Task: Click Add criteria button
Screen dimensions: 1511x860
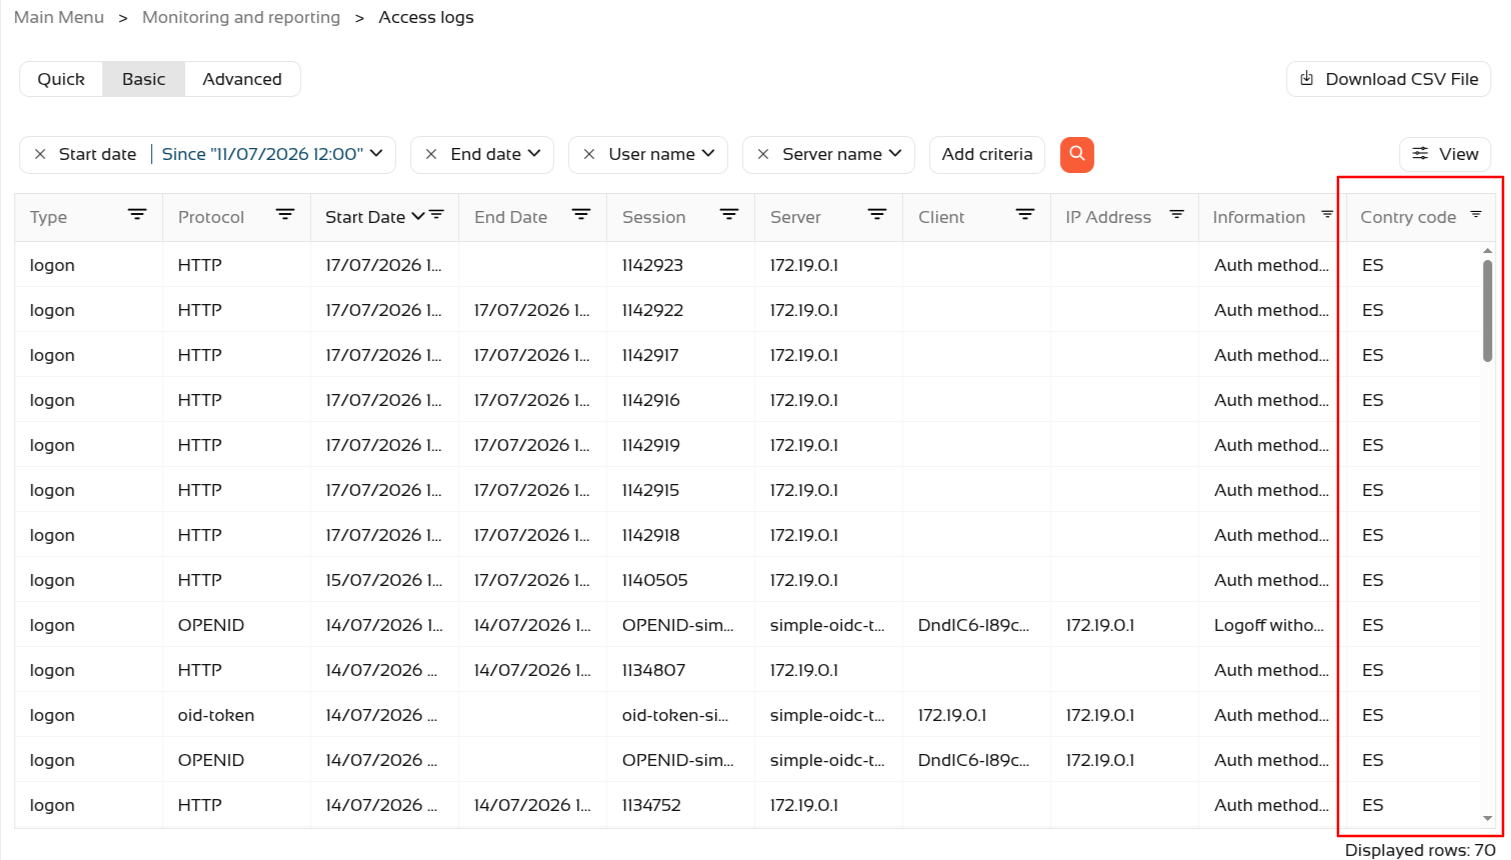Action: click(x=987, y=154)
